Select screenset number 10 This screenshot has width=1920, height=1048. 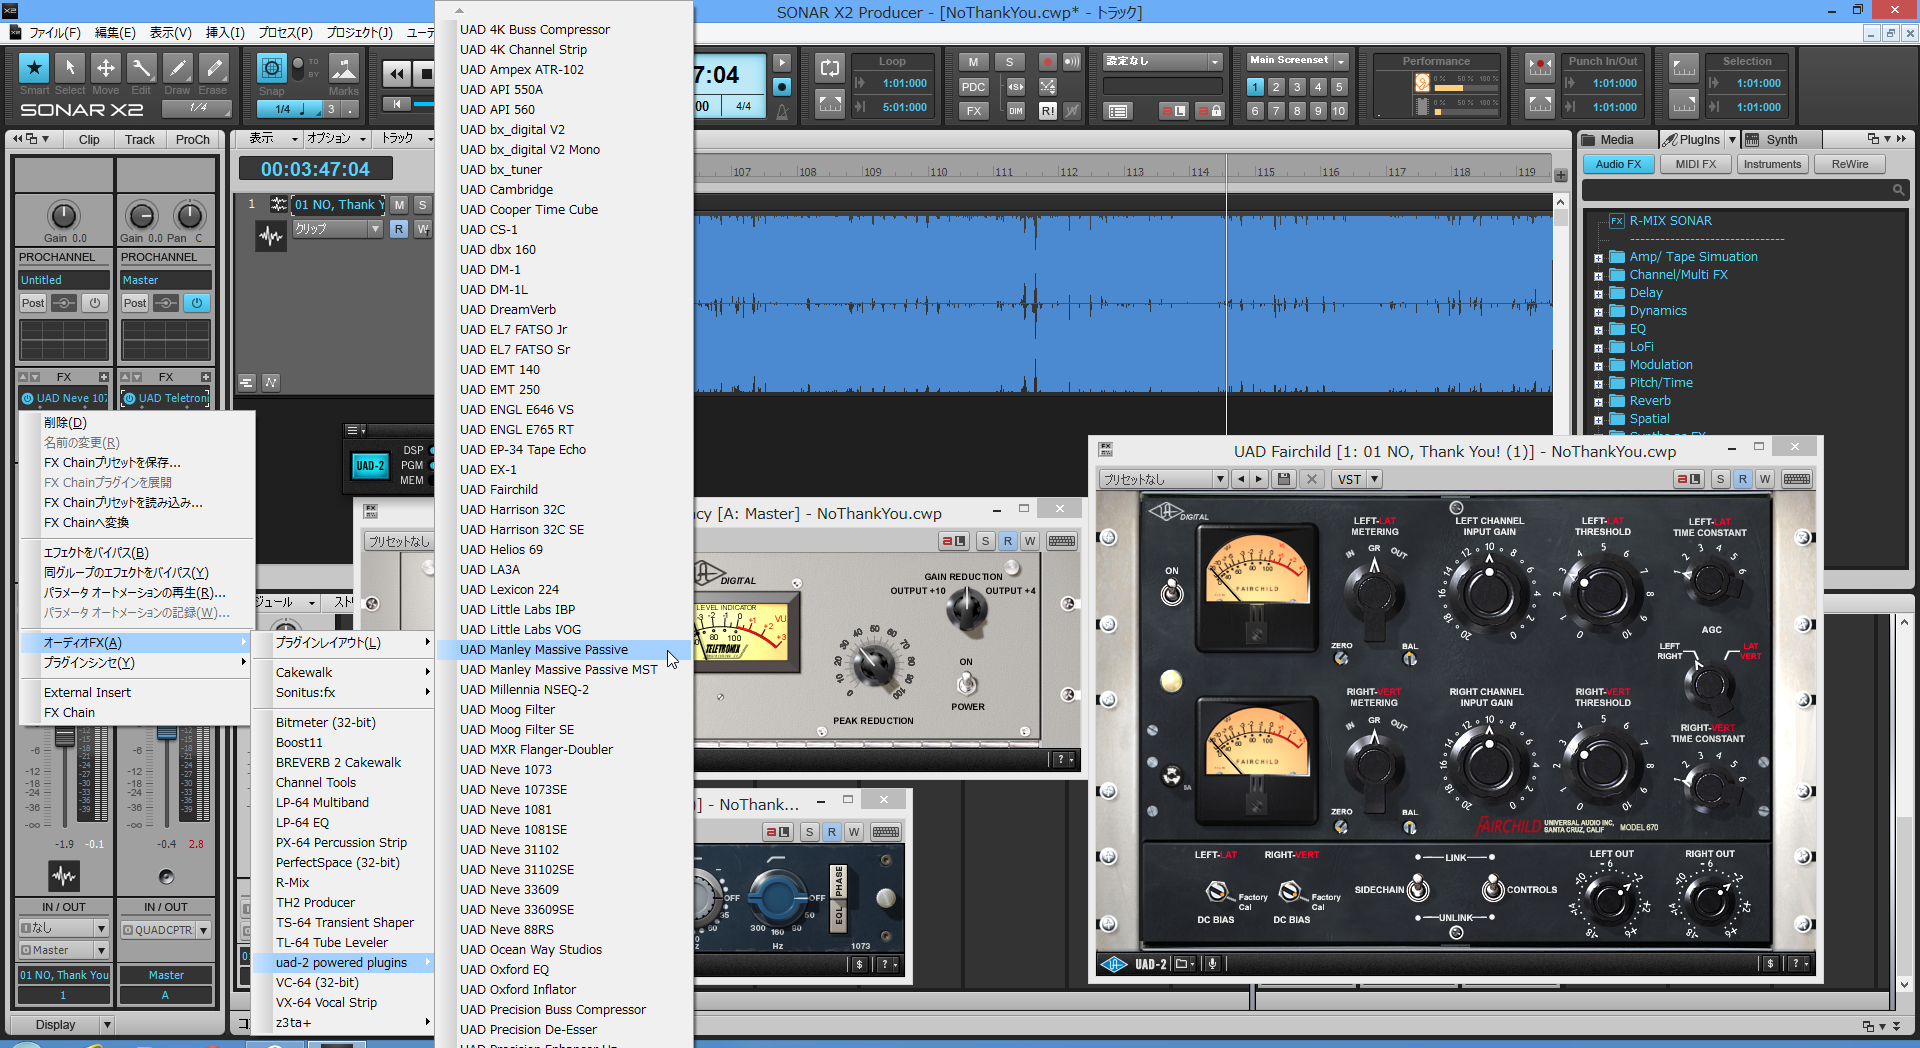pos(1339,111)
